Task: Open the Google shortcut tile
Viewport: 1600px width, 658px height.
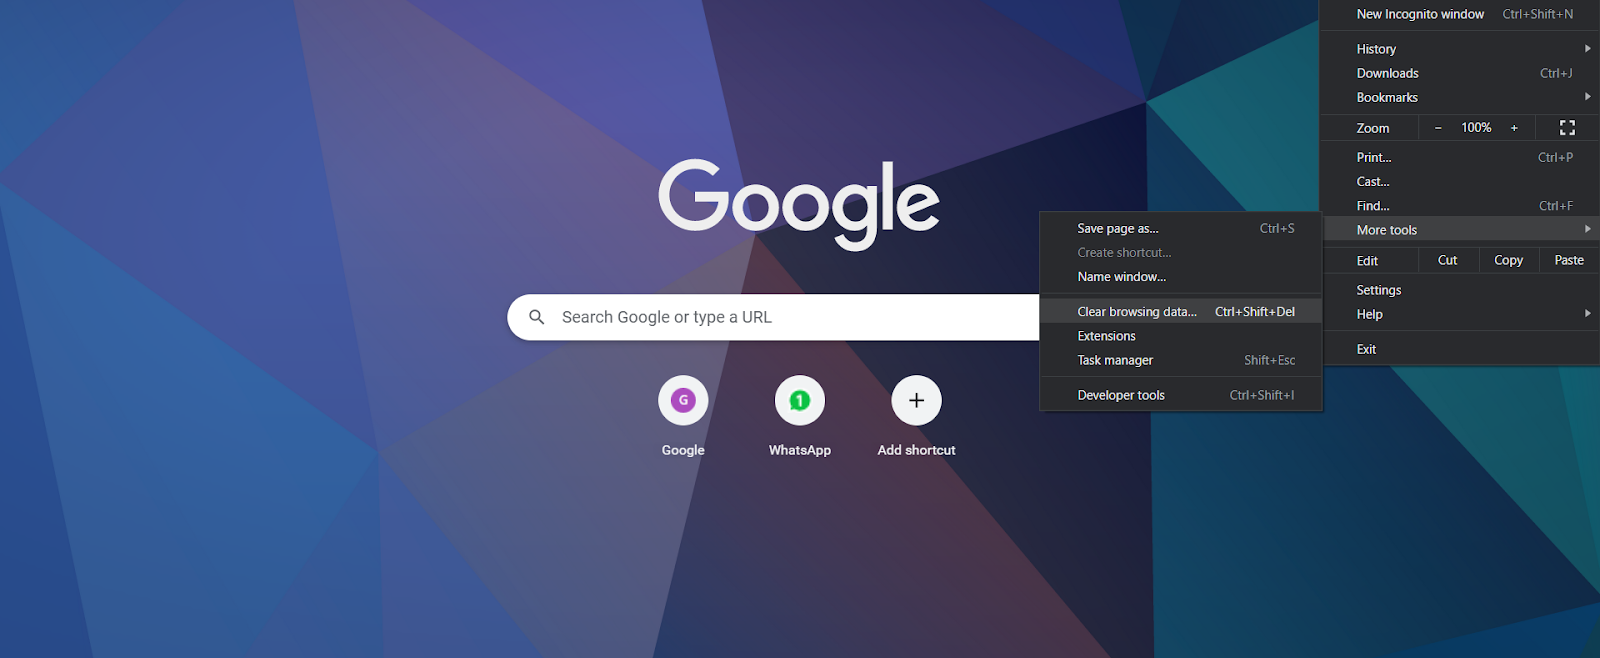Action: 683,401
